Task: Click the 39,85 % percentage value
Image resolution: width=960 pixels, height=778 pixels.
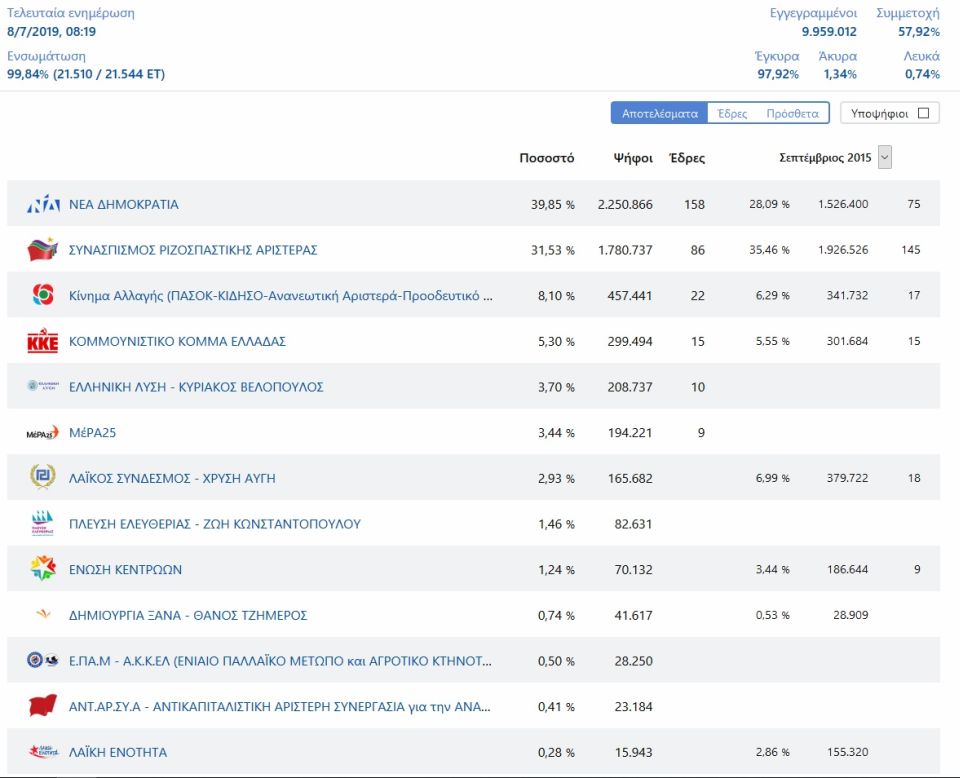Action: (x=552, y=204)
